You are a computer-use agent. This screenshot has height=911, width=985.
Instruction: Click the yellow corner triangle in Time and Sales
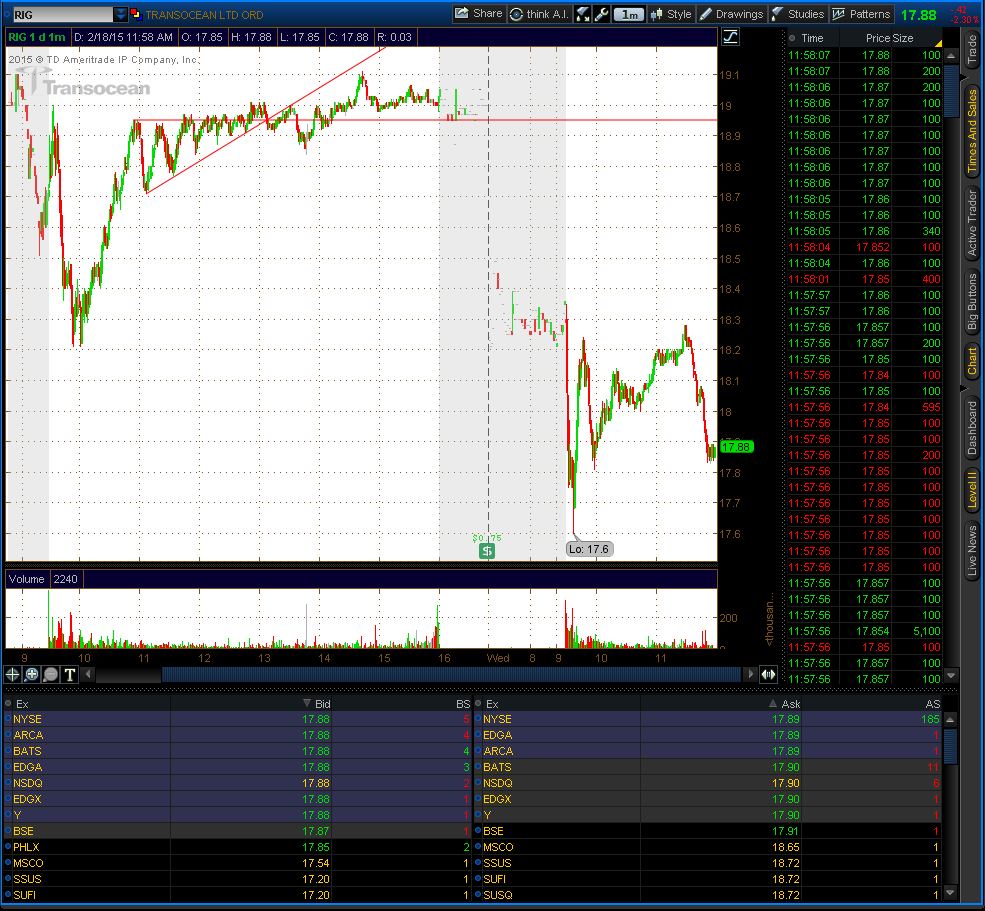tap(939, 43)
